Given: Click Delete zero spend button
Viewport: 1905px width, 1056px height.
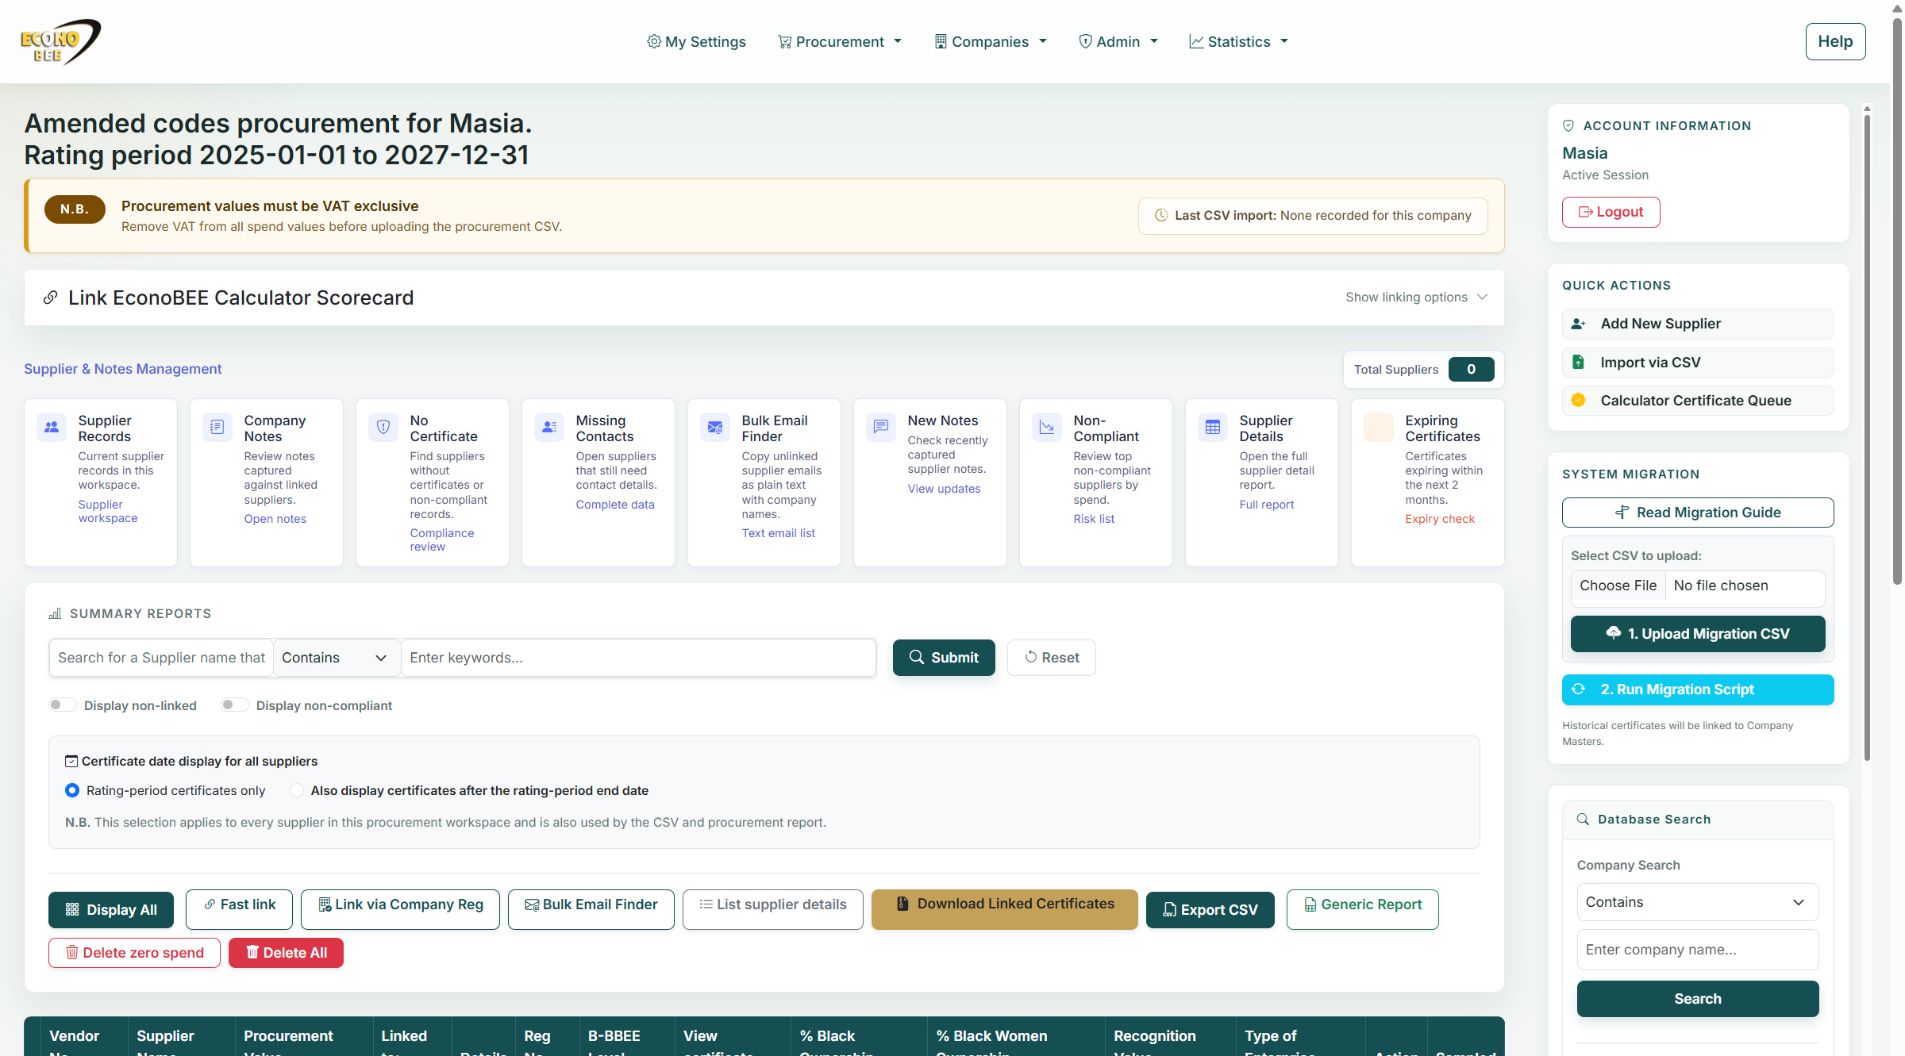Looking at the screenshot, I should (134, 953).
